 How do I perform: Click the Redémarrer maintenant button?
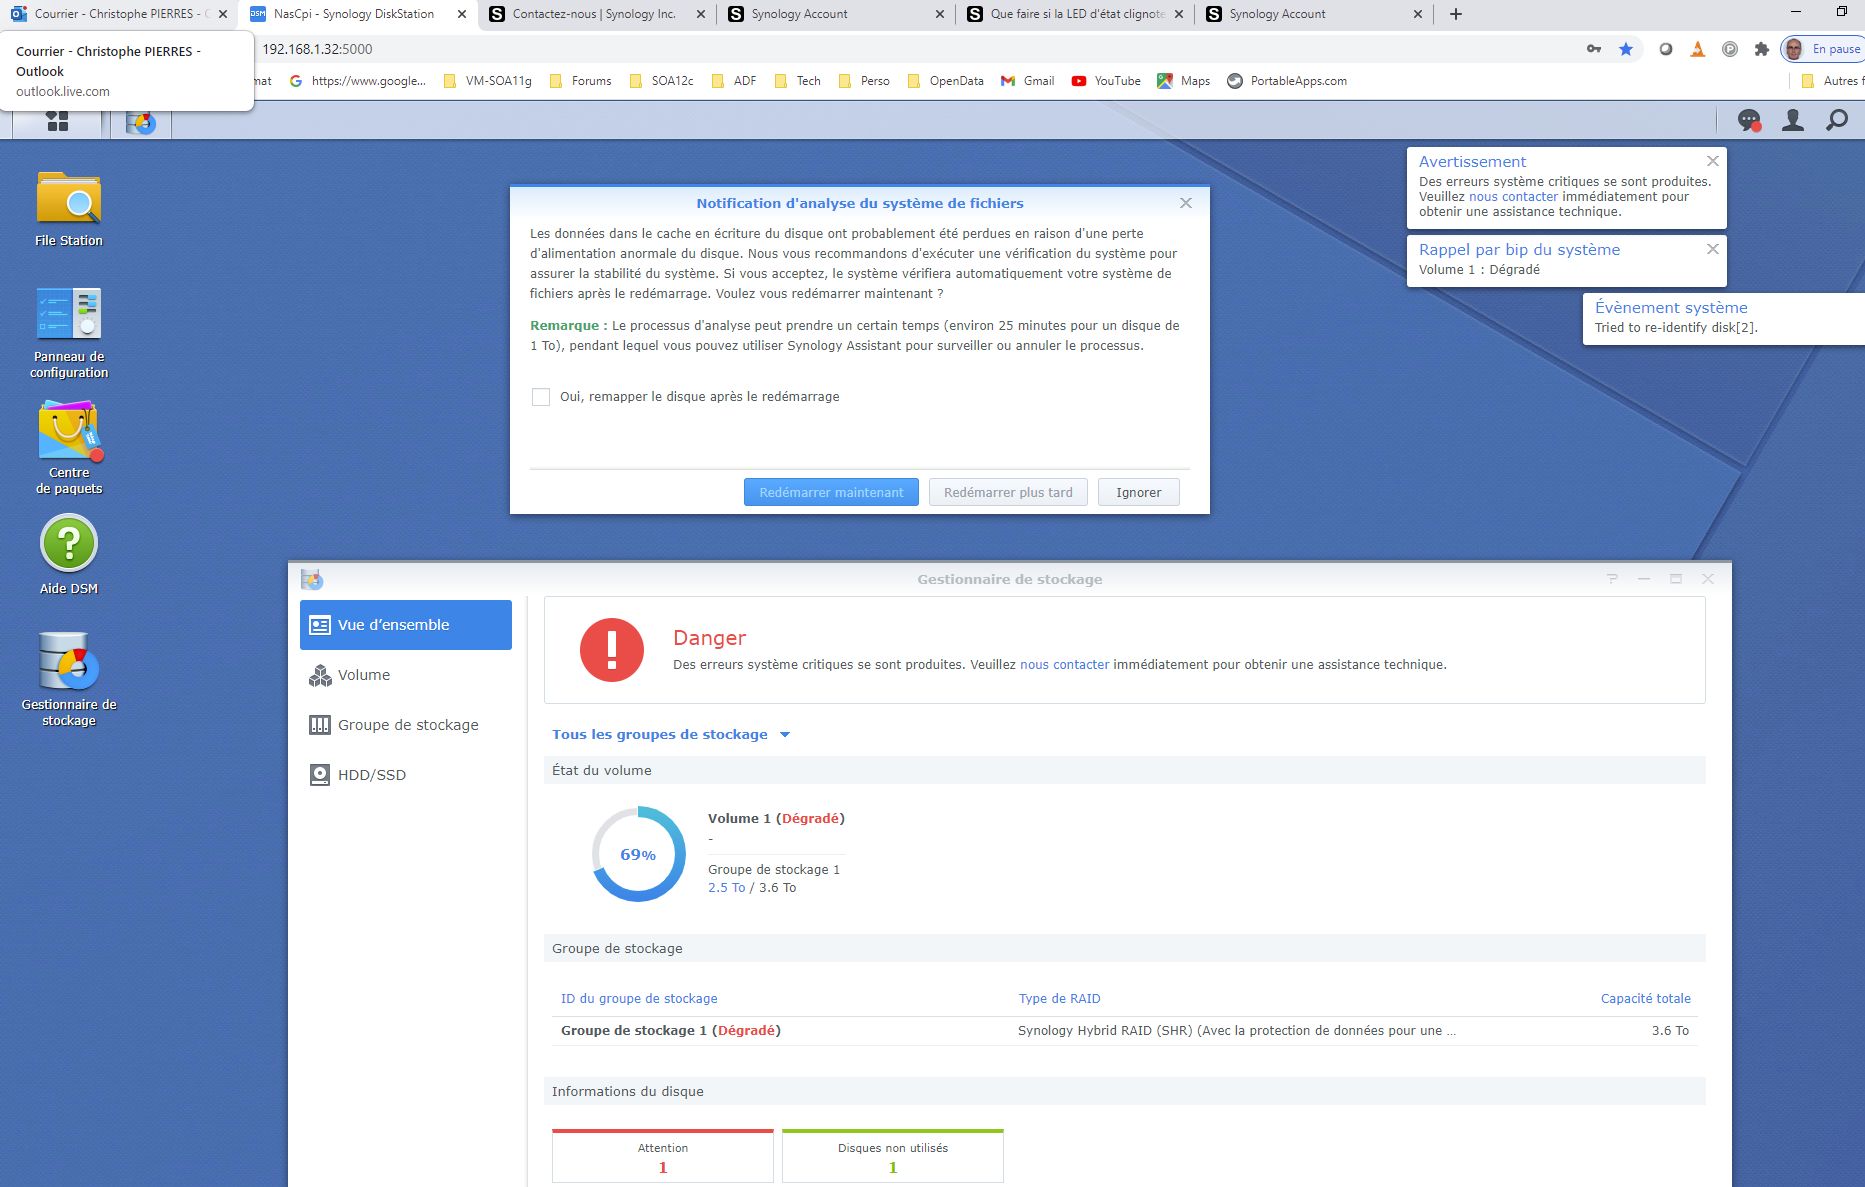pos(831,492)
